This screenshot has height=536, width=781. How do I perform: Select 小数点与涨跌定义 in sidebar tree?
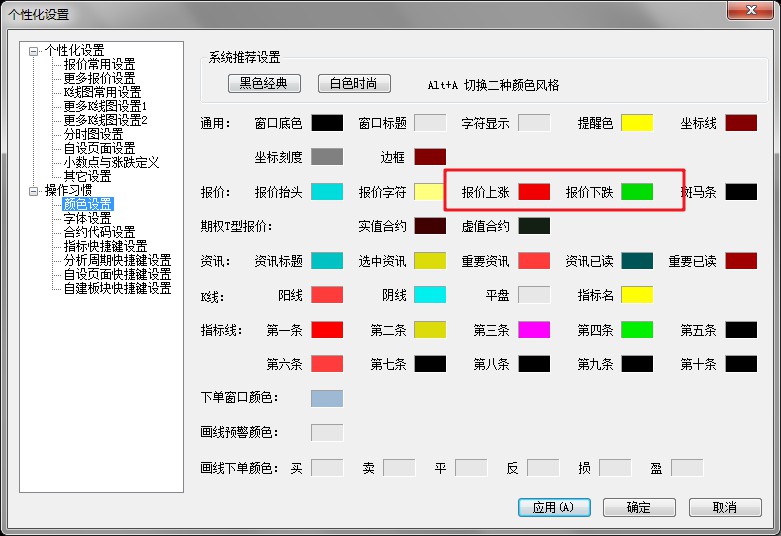pos(111,162)
